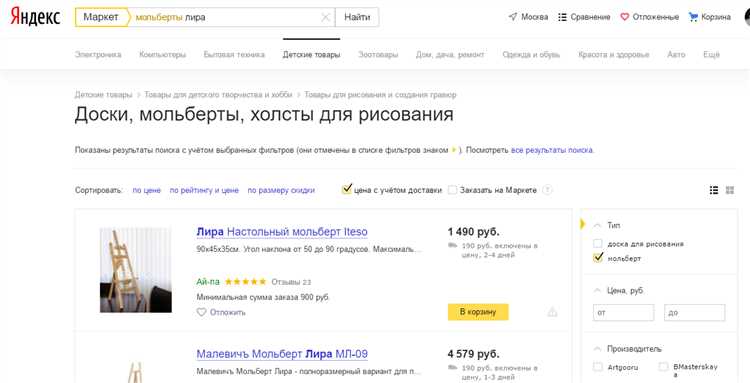The width and height of the screenshot is (750, 383).
Task: Click the 1 490 руб. price
Action: point(474,232)
